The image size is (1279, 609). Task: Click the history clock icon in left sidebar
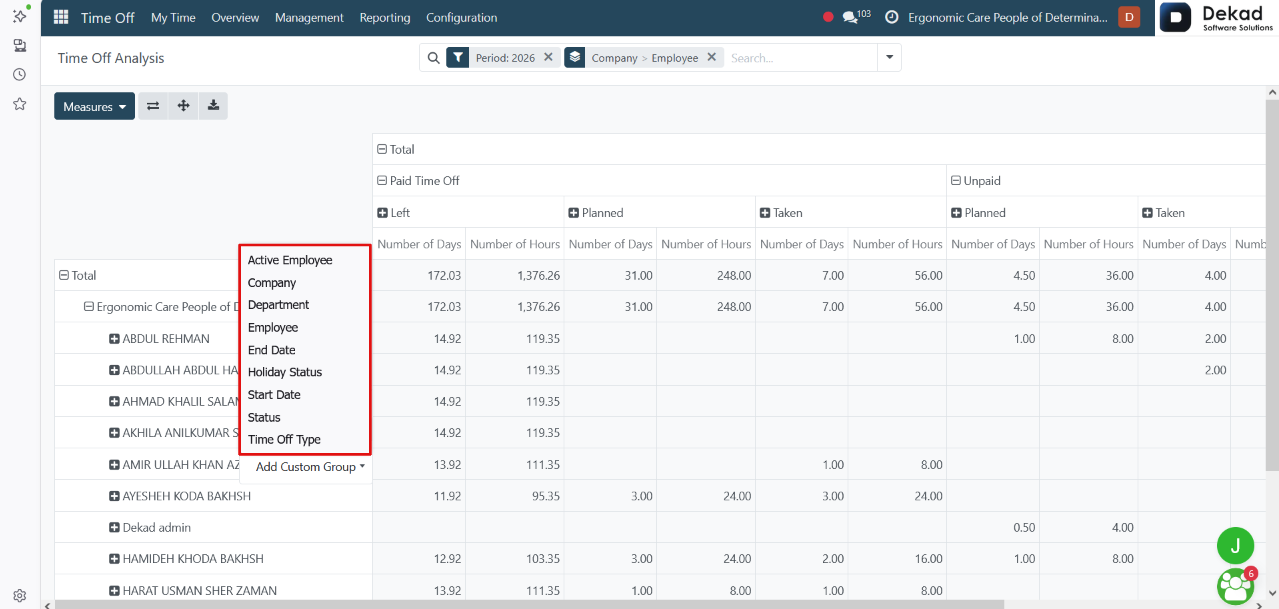(x=19, y=75)
